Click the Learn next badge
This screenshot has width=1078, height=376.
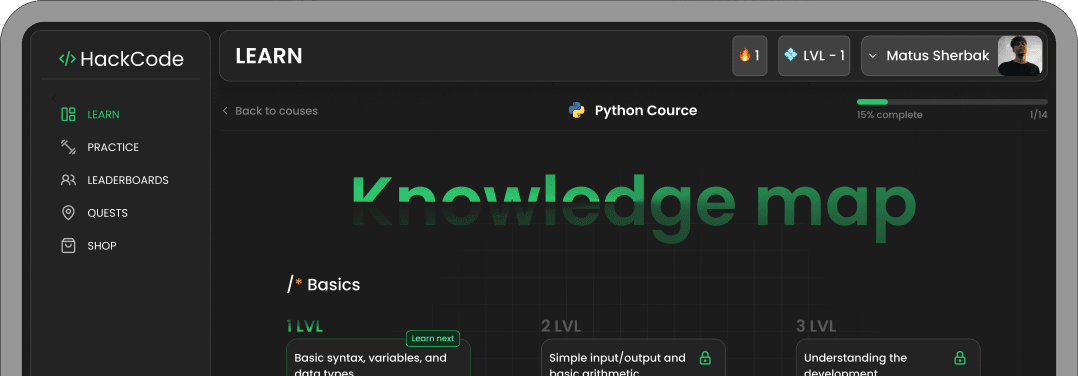pyautogui.click(x=433, y=338)
